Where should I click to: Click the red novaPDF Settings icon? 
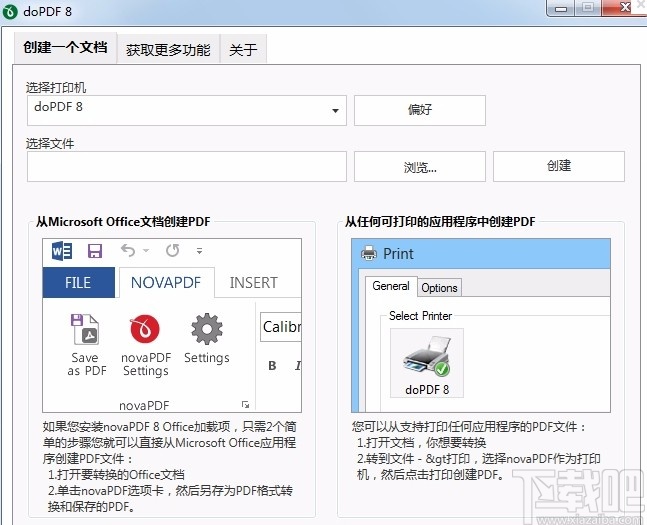coord(145,329)
